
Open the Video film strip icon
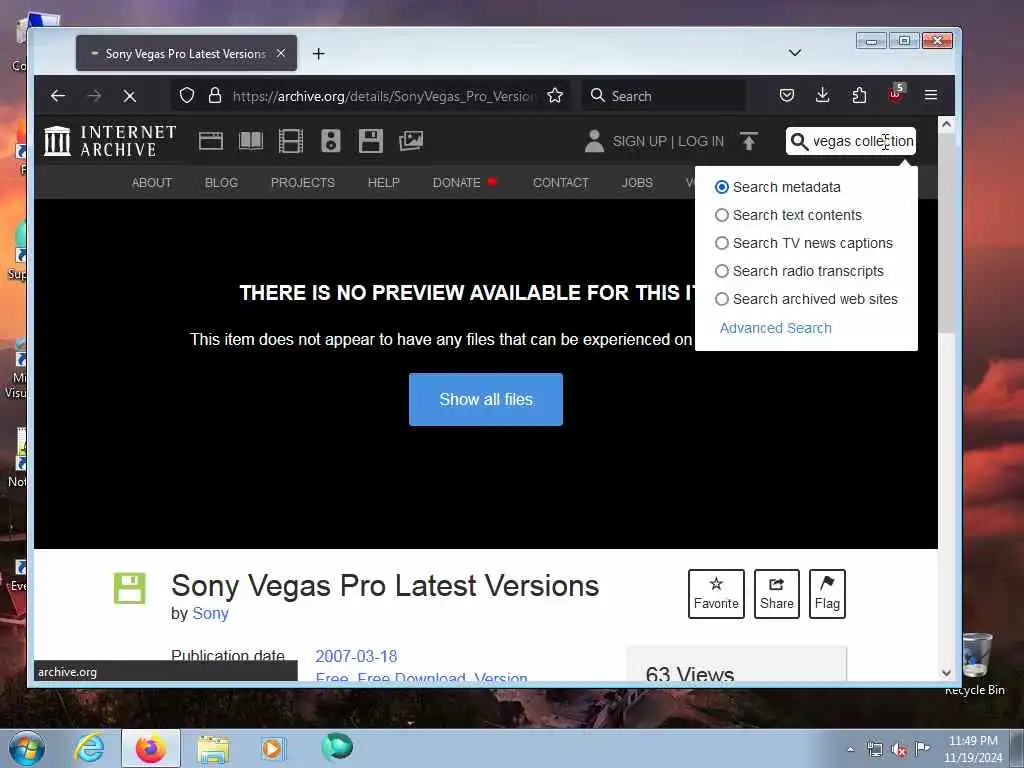coord(291,141)
